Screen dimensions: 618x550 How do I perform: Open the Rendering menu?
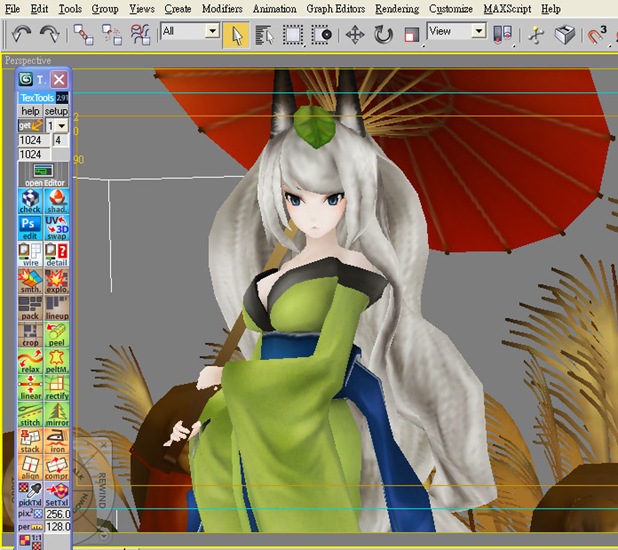tap(397, 9)
